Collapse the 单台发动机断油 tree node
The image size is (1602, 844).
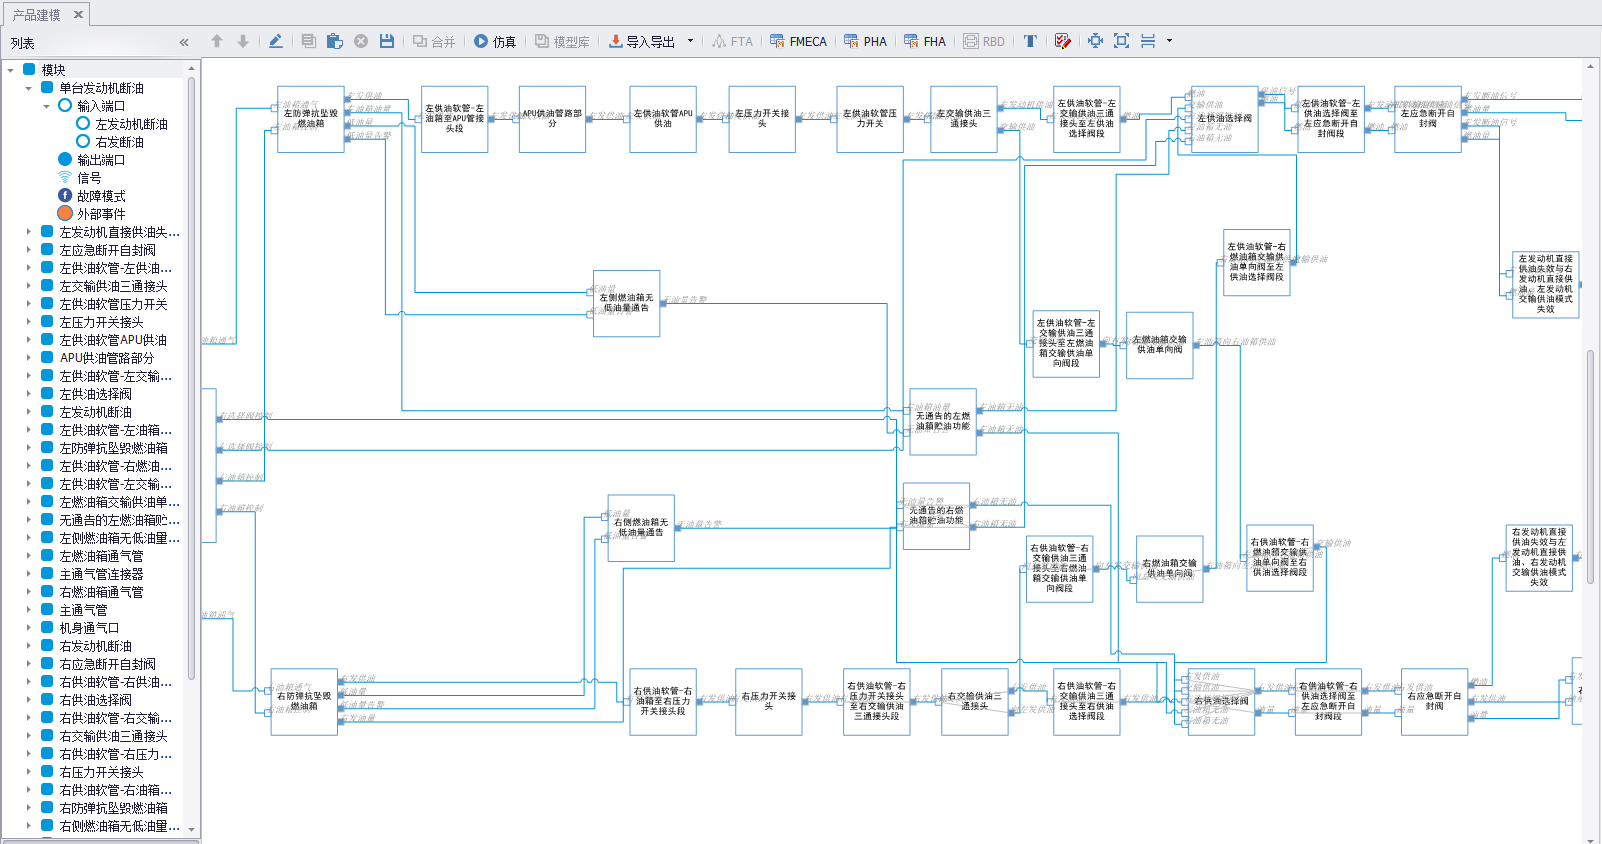29,88
